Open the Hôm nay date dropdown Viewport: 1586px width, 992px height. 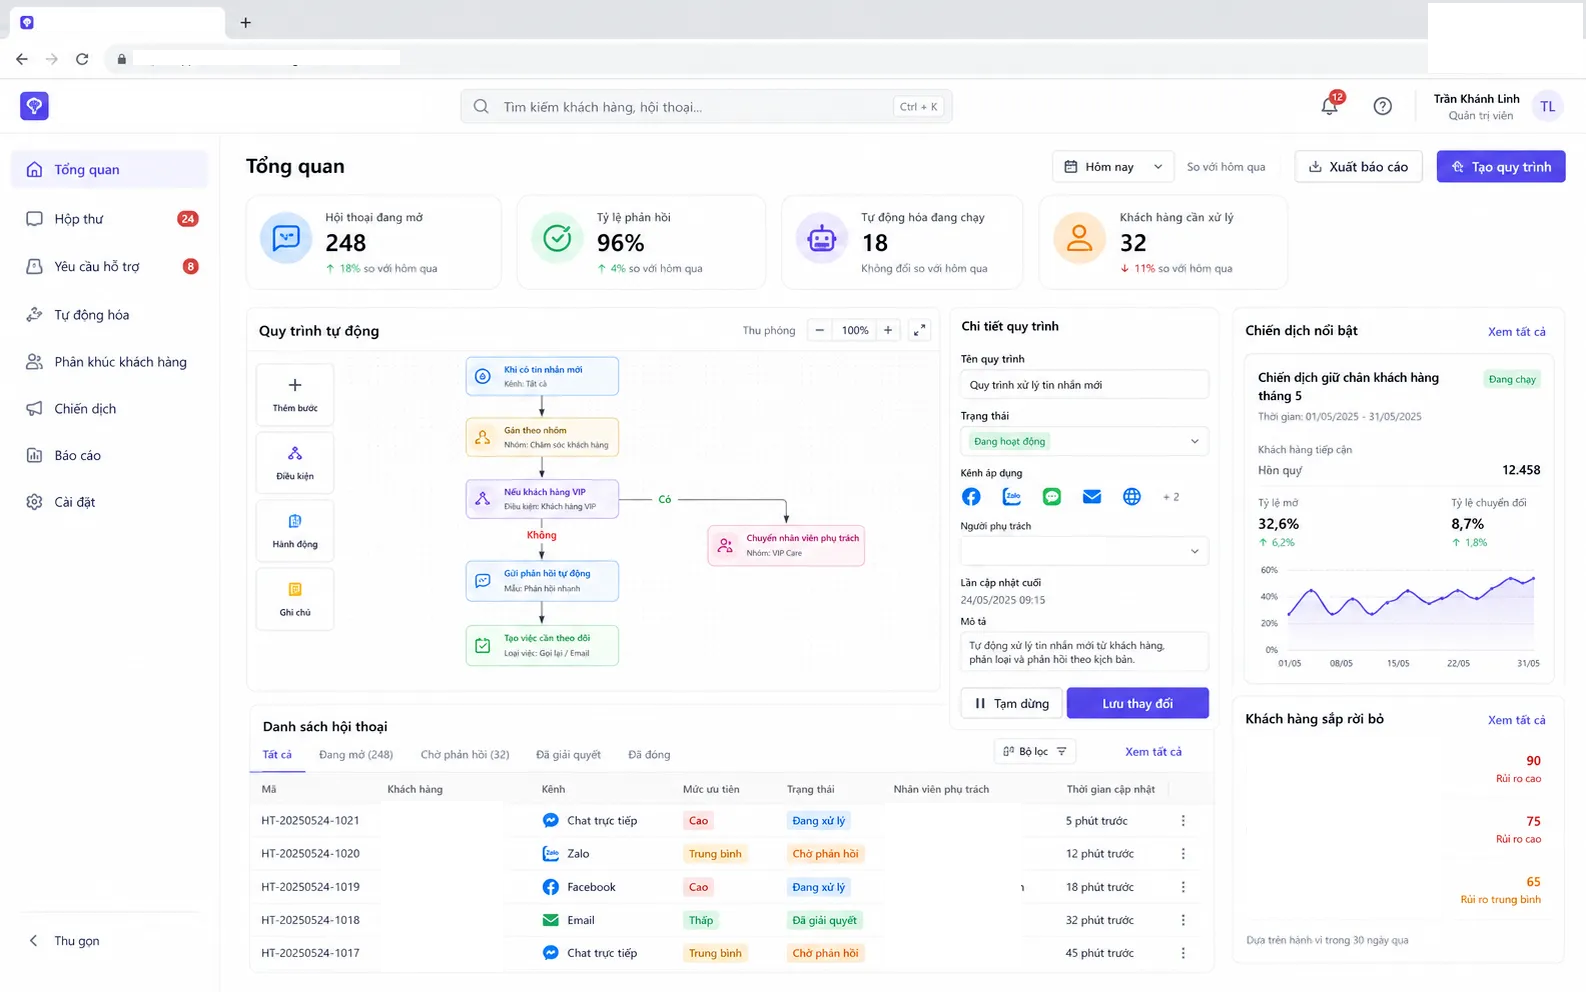point(1113,167)
